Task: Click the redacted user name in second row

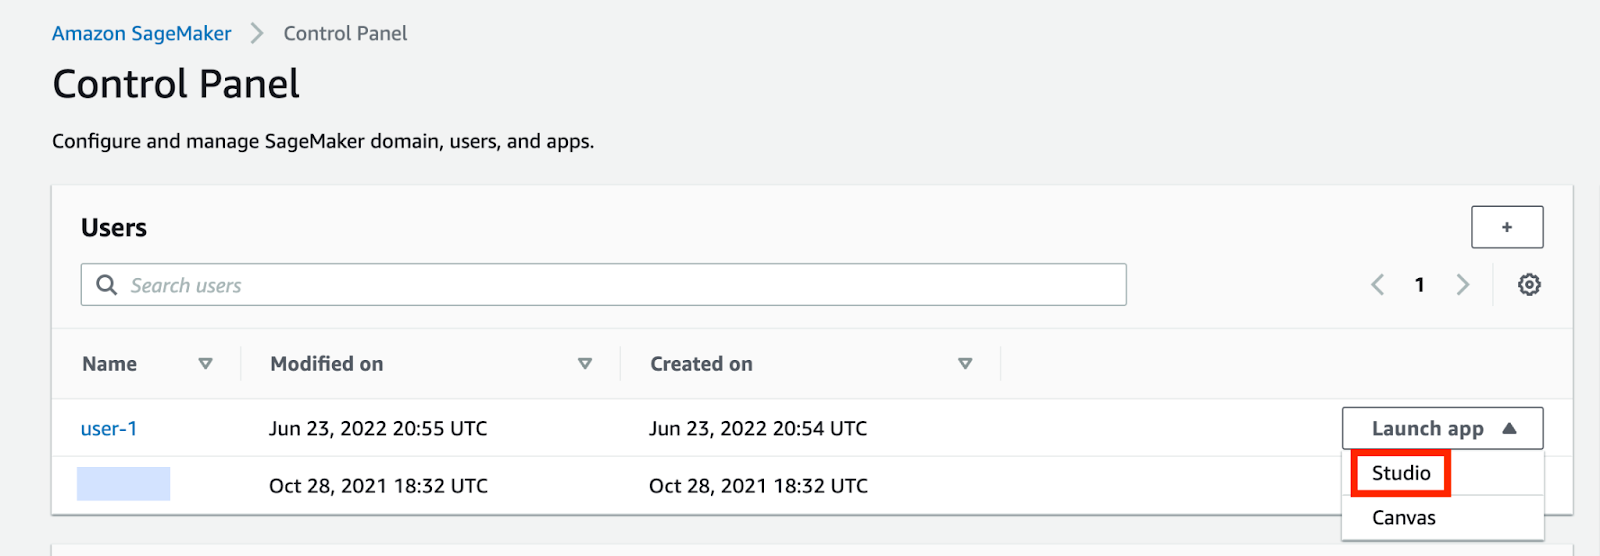Action: pyautogui.click(x=123, y=484)
